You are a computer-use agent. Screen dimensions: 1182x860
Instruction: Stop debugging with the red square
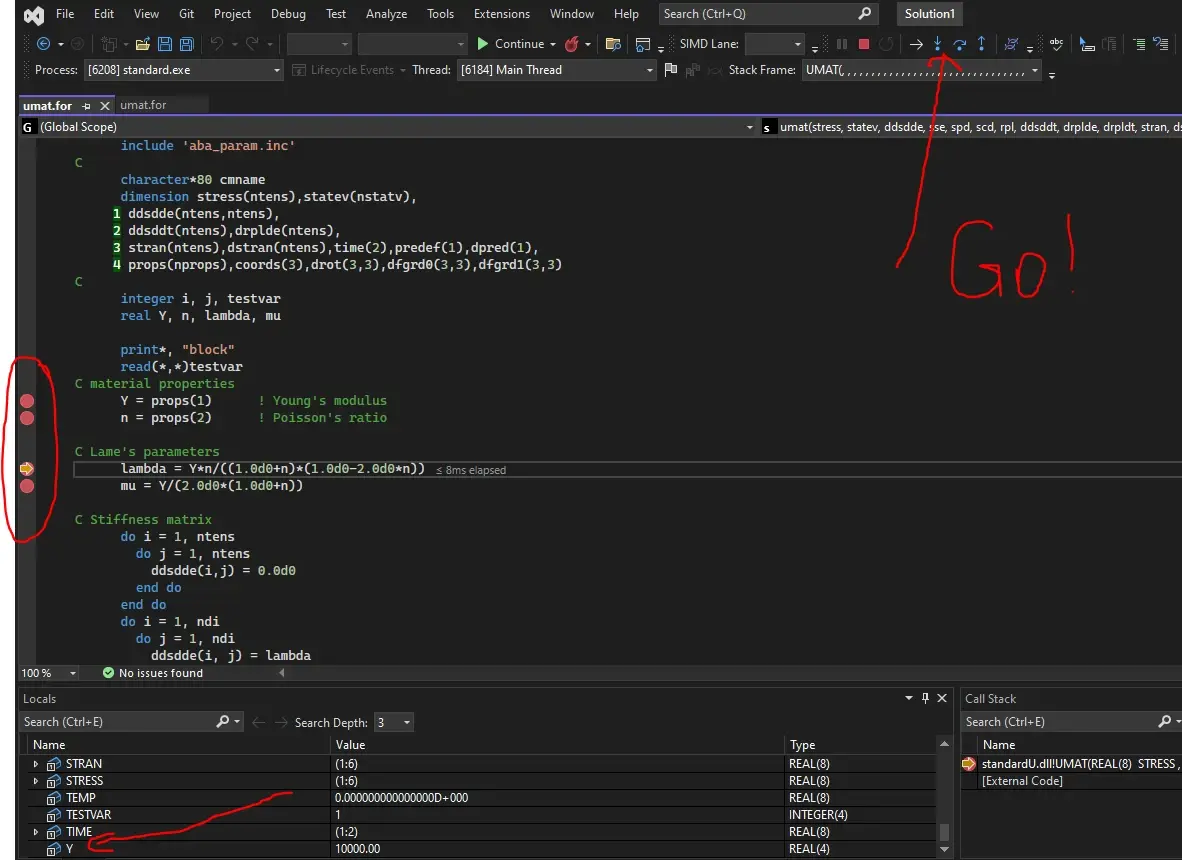point(864,44)
